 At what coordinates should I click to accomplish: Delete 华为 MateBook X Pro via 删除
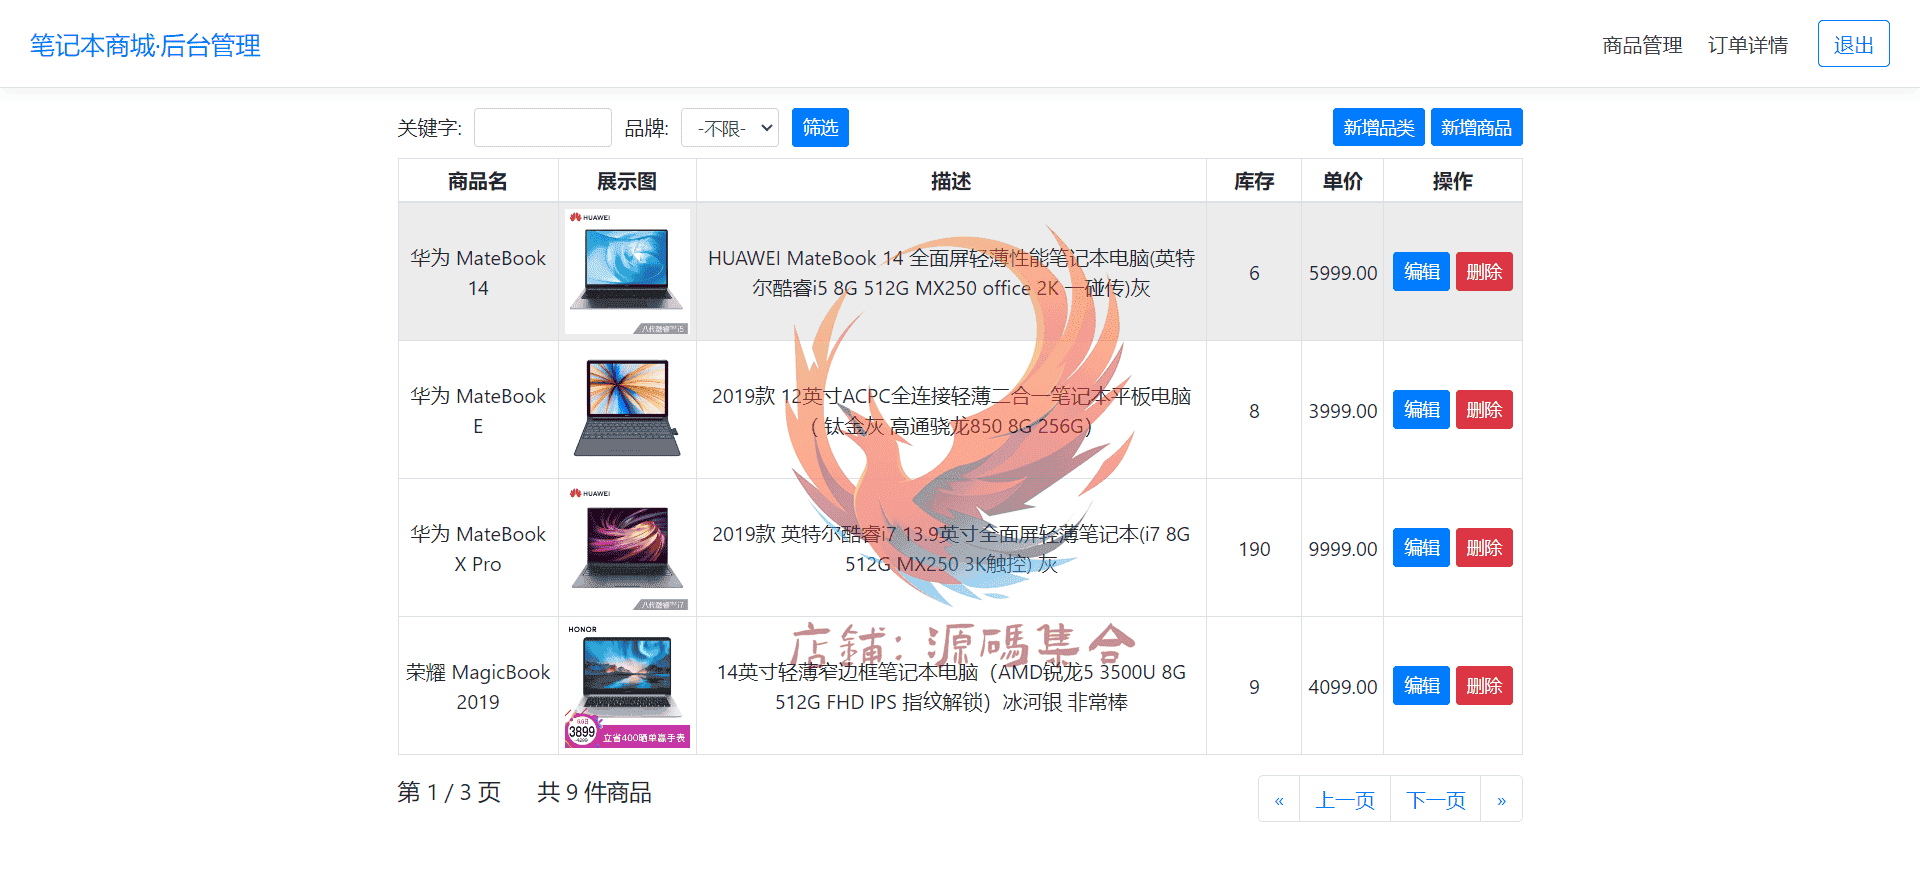(1484, 548)
